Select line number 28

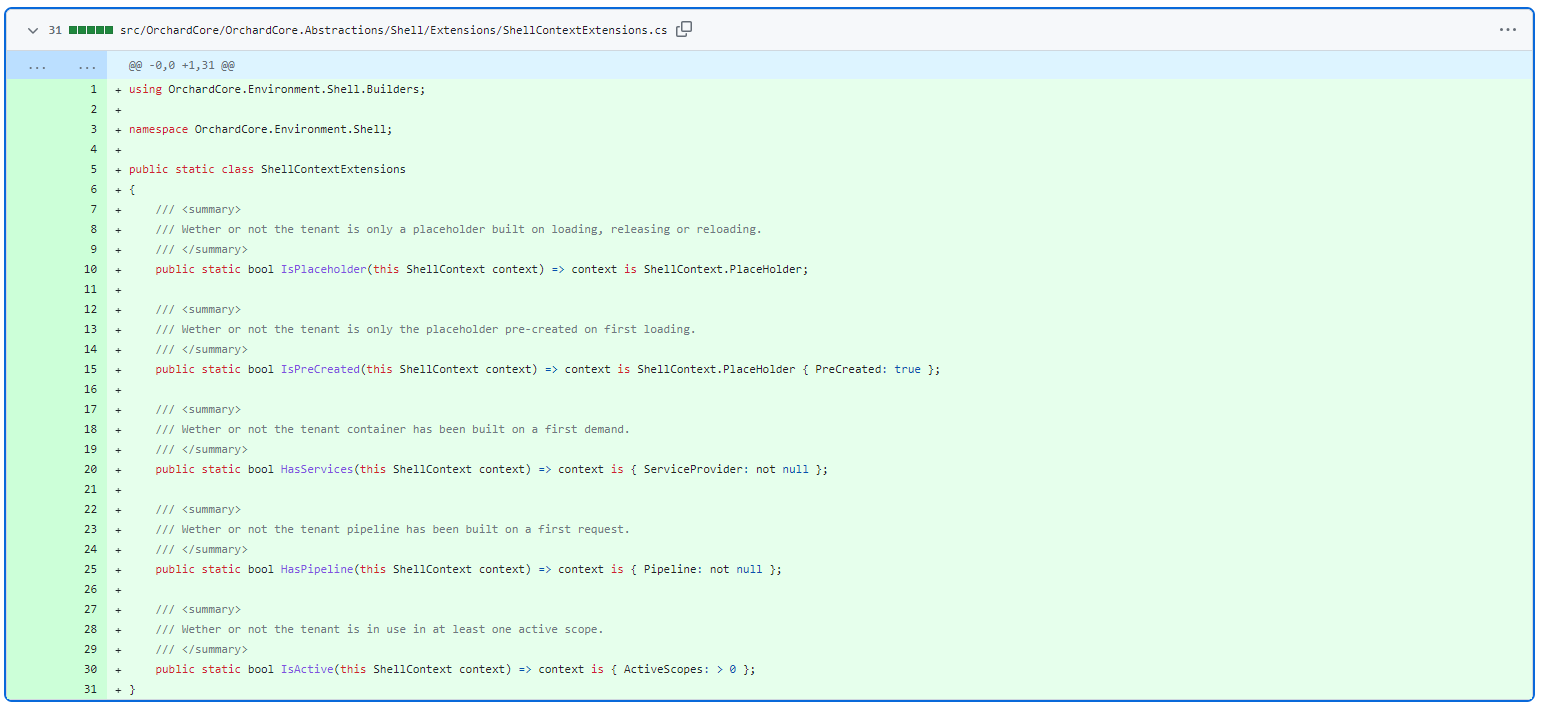tap(90, 629)
